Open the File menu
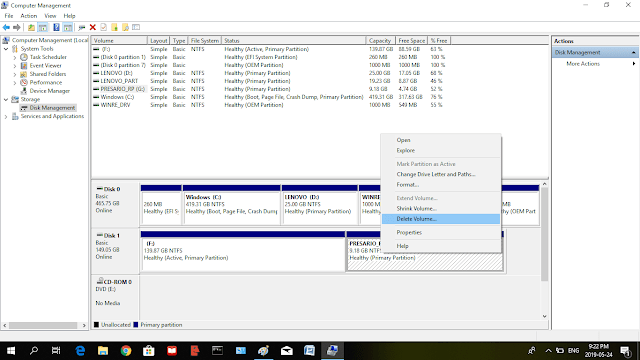The height and width of the screenshot is (360, 640). [9, 16]
